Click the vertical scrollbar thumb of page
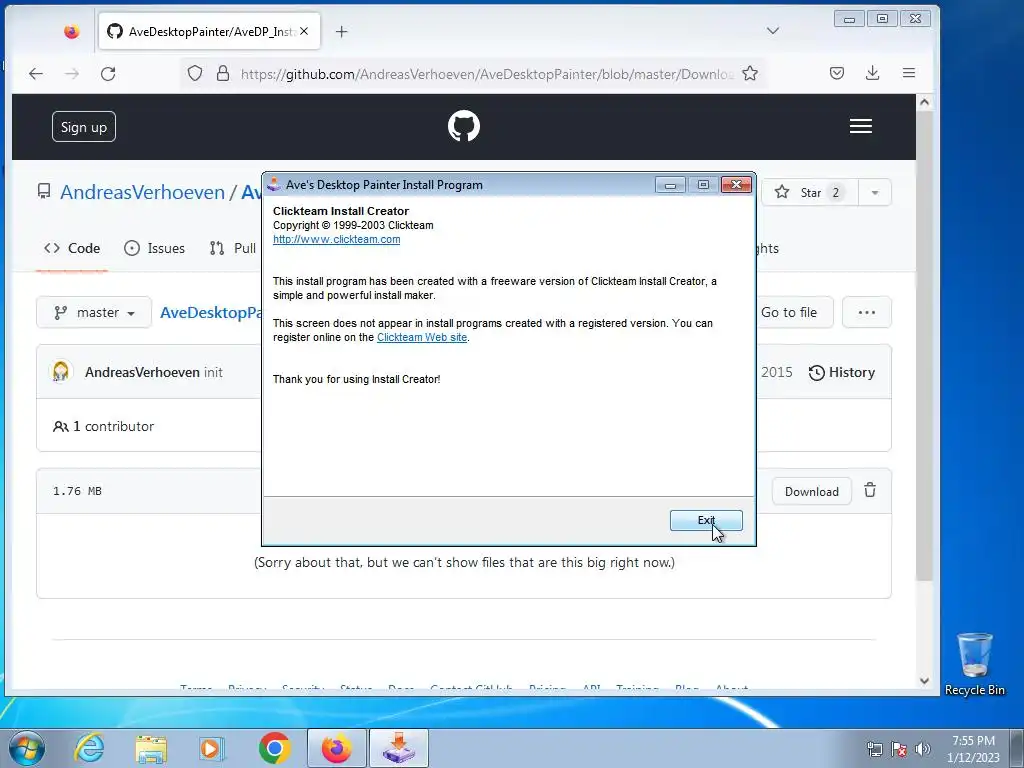 tap(924, 346)
